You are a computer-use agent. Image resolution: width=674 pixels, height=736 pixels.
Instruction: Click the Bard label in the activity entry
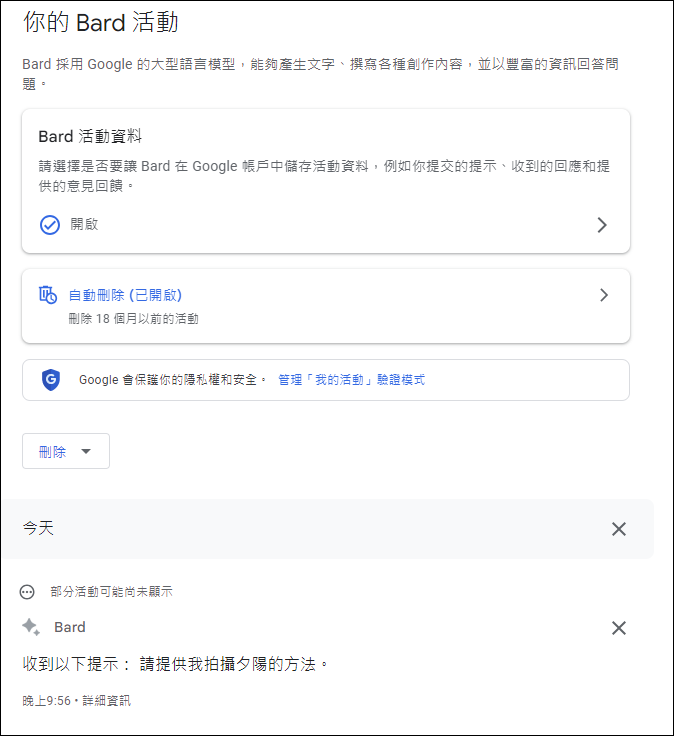70,628
